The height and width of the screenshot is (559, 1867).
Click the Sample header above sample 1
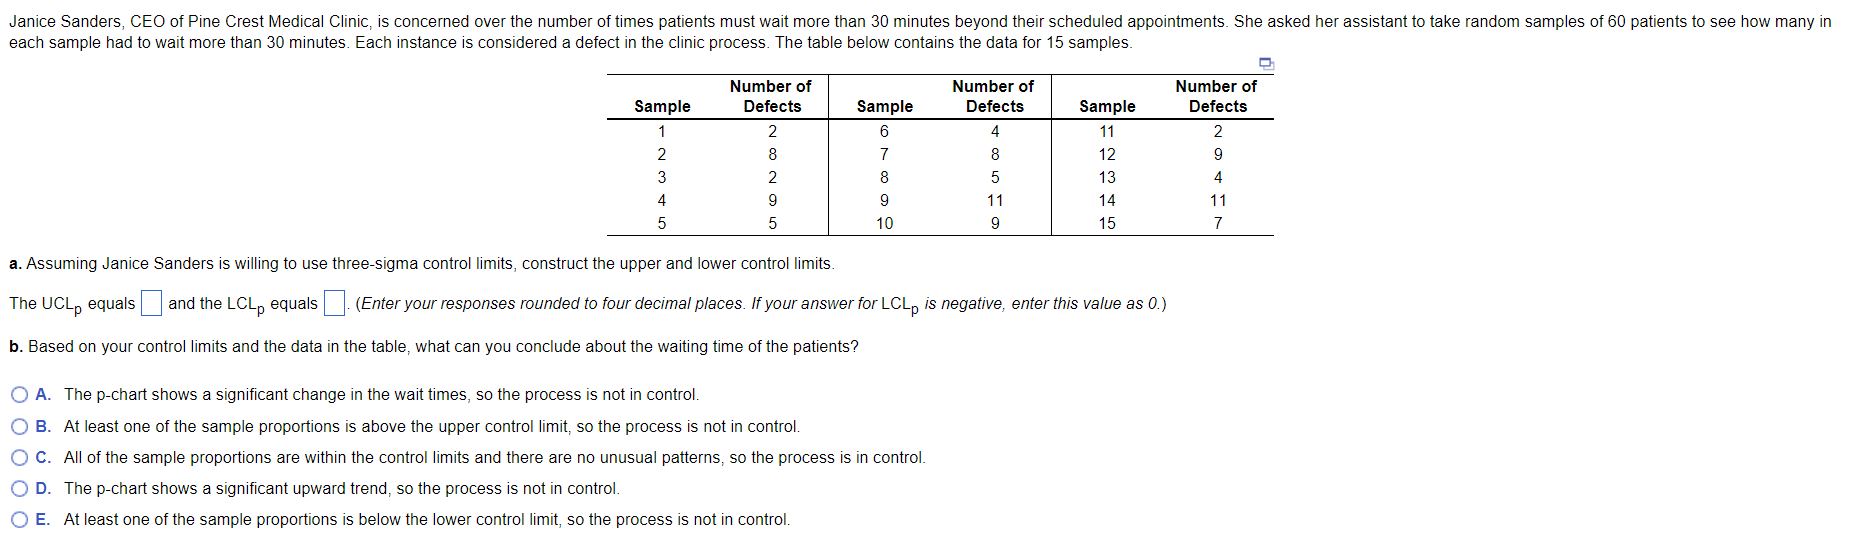pos(662,106)
